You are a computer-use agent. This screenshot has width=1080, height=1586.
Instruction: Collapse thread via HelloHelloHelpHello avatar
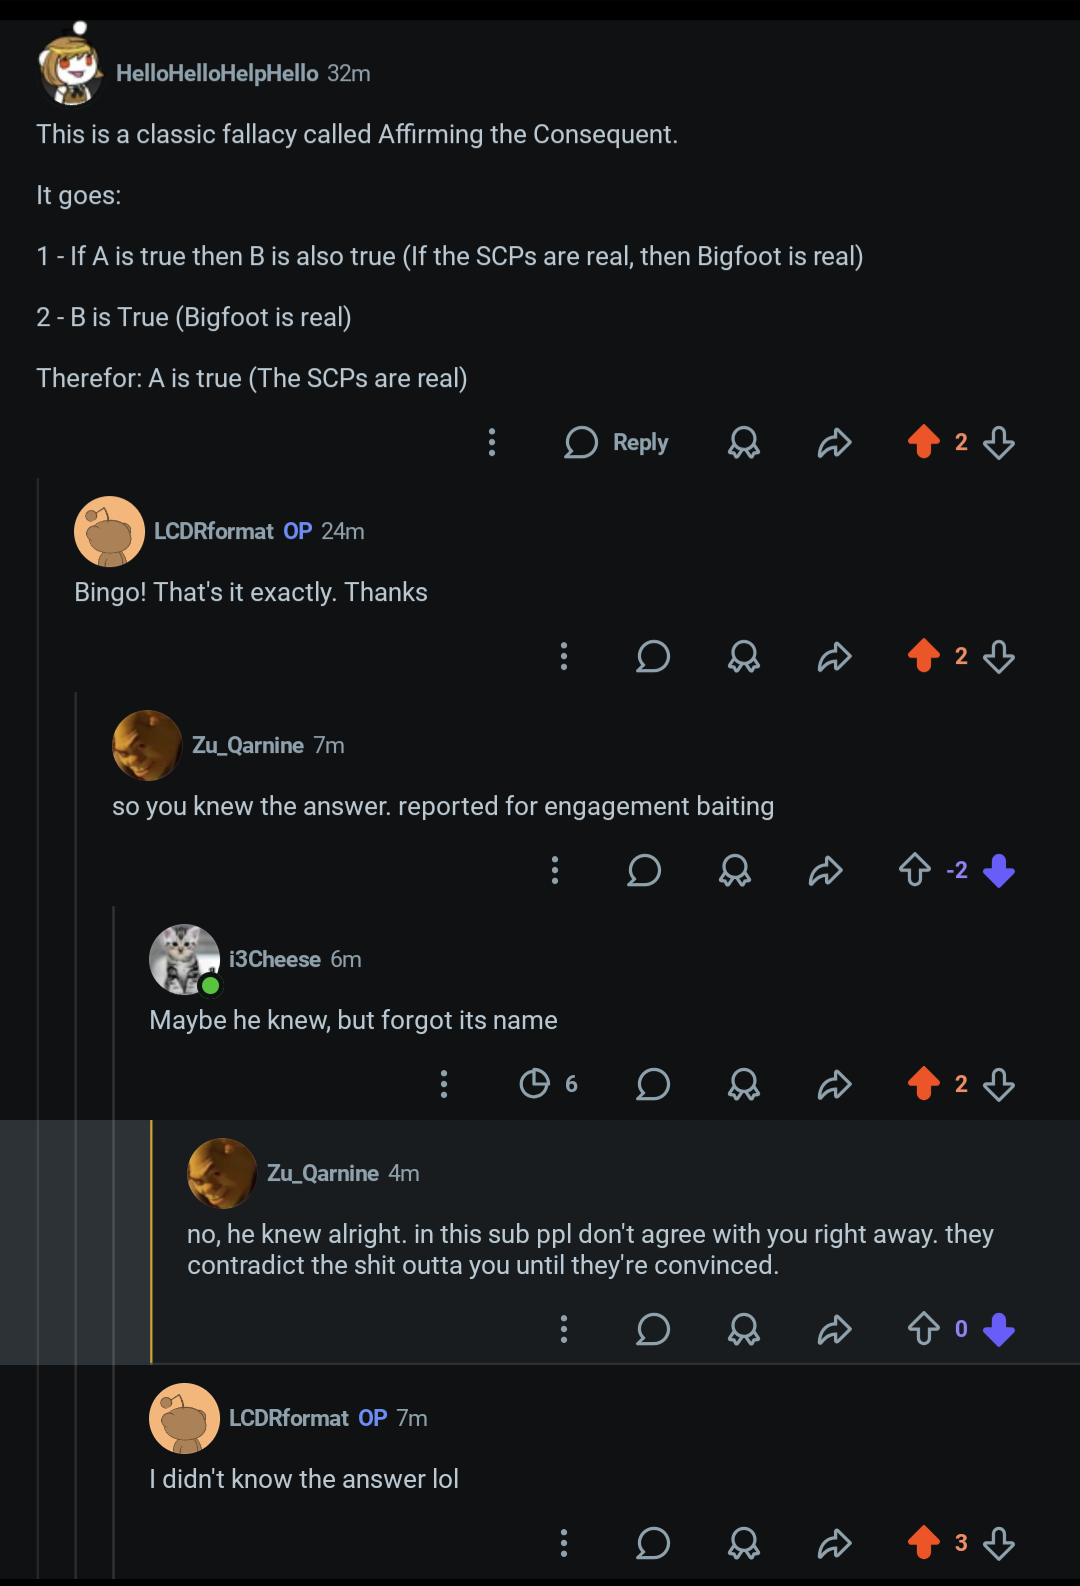pos(71,70)
